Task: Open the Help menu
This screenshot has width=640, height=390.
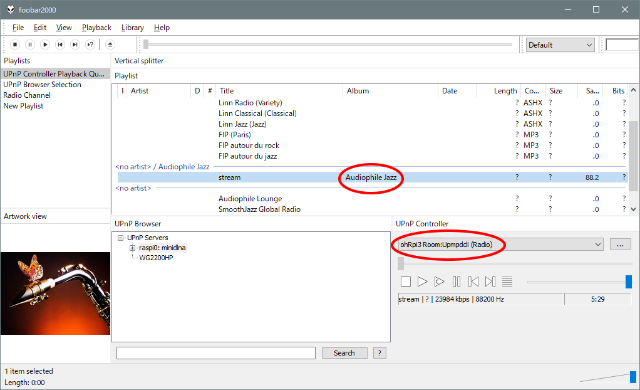Action: pyautogui.click(x=162, y=27)
